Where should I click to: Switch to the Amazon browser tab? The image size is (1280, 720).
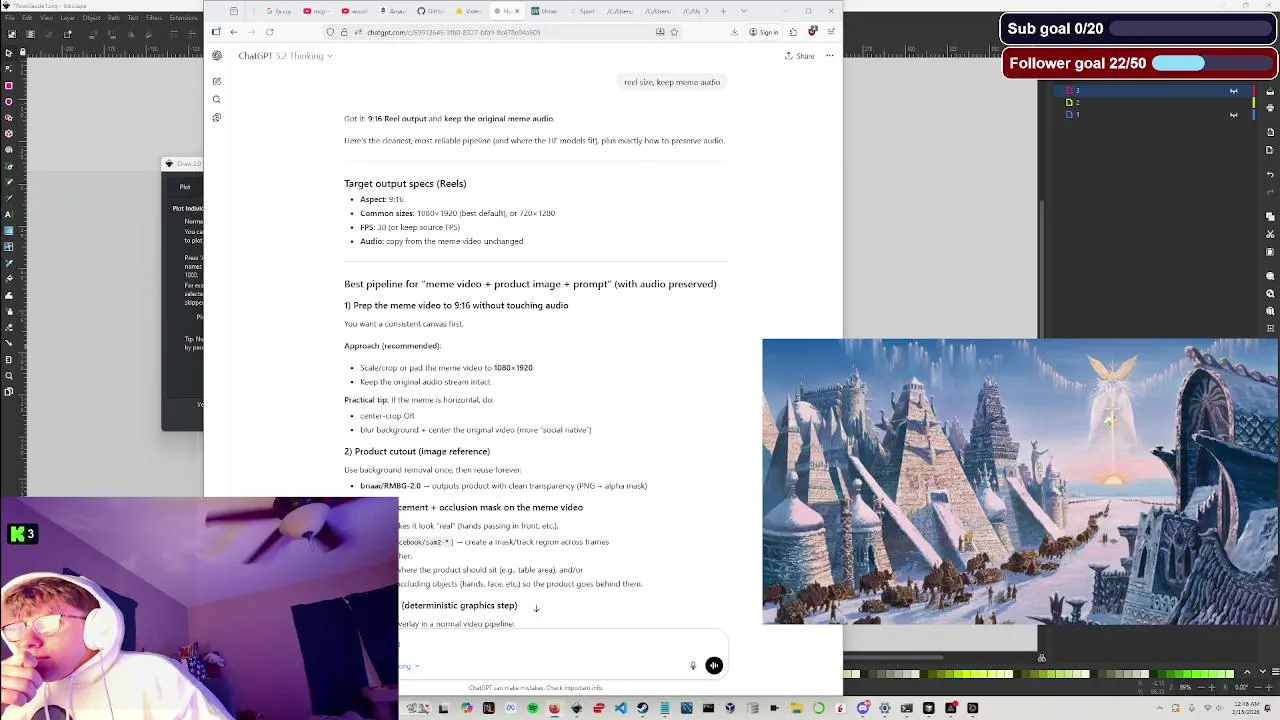tap(393, 11)
